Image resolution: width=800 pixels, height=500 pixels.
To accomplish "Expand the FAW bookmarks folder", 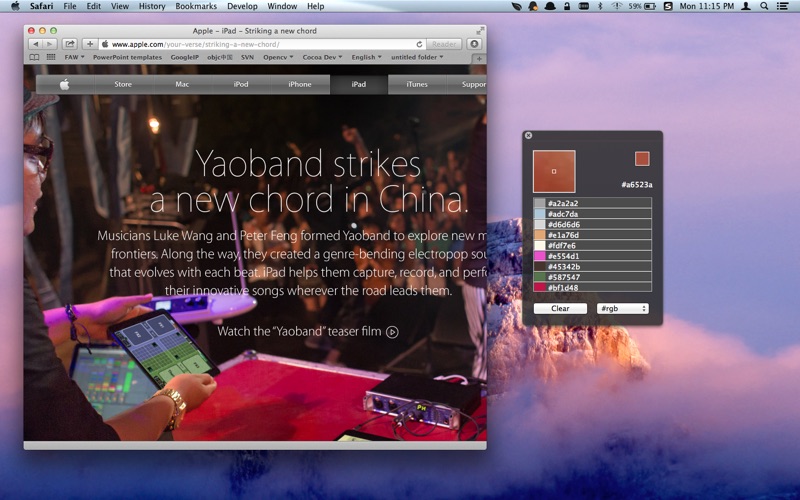I will tap(74, 57).
